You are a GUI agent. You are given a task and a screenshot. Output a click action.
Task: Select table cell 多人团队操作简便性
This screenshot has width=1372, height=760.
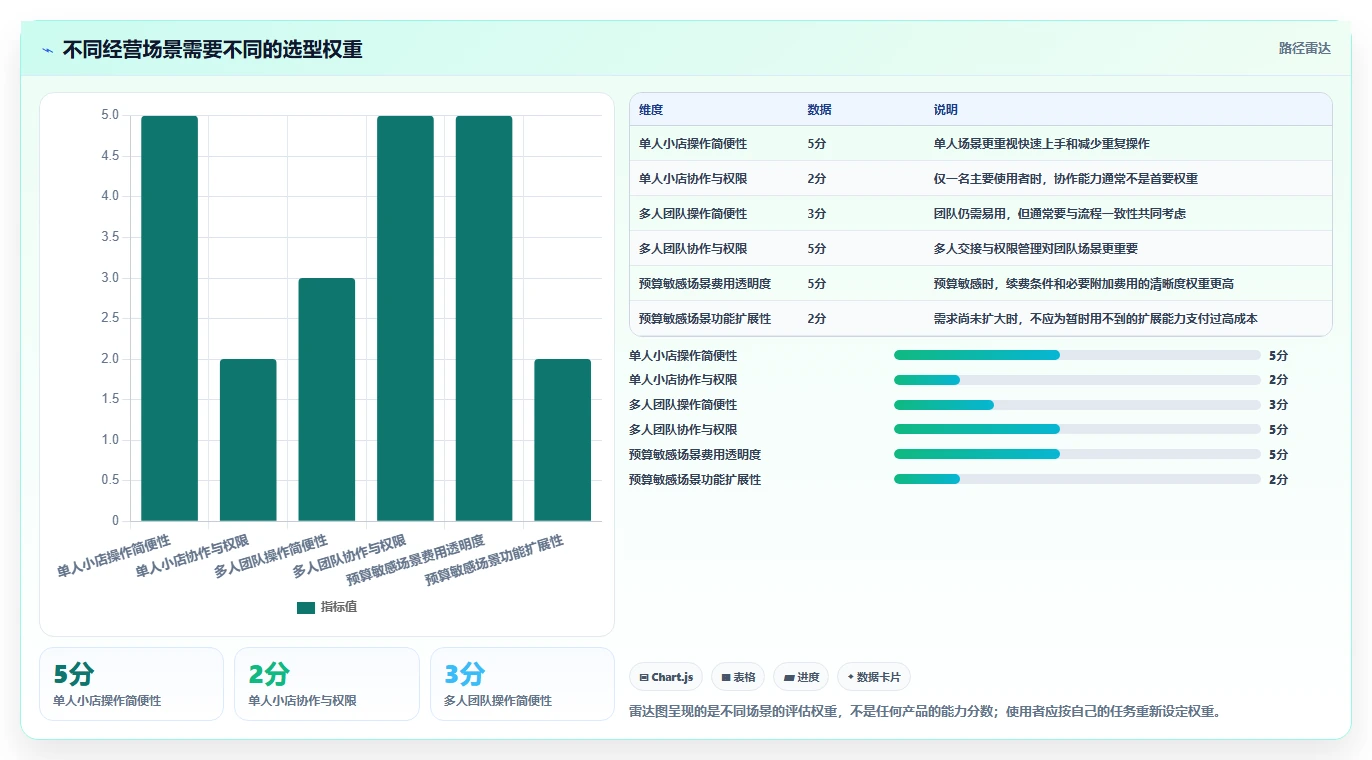tap(693, 214)
